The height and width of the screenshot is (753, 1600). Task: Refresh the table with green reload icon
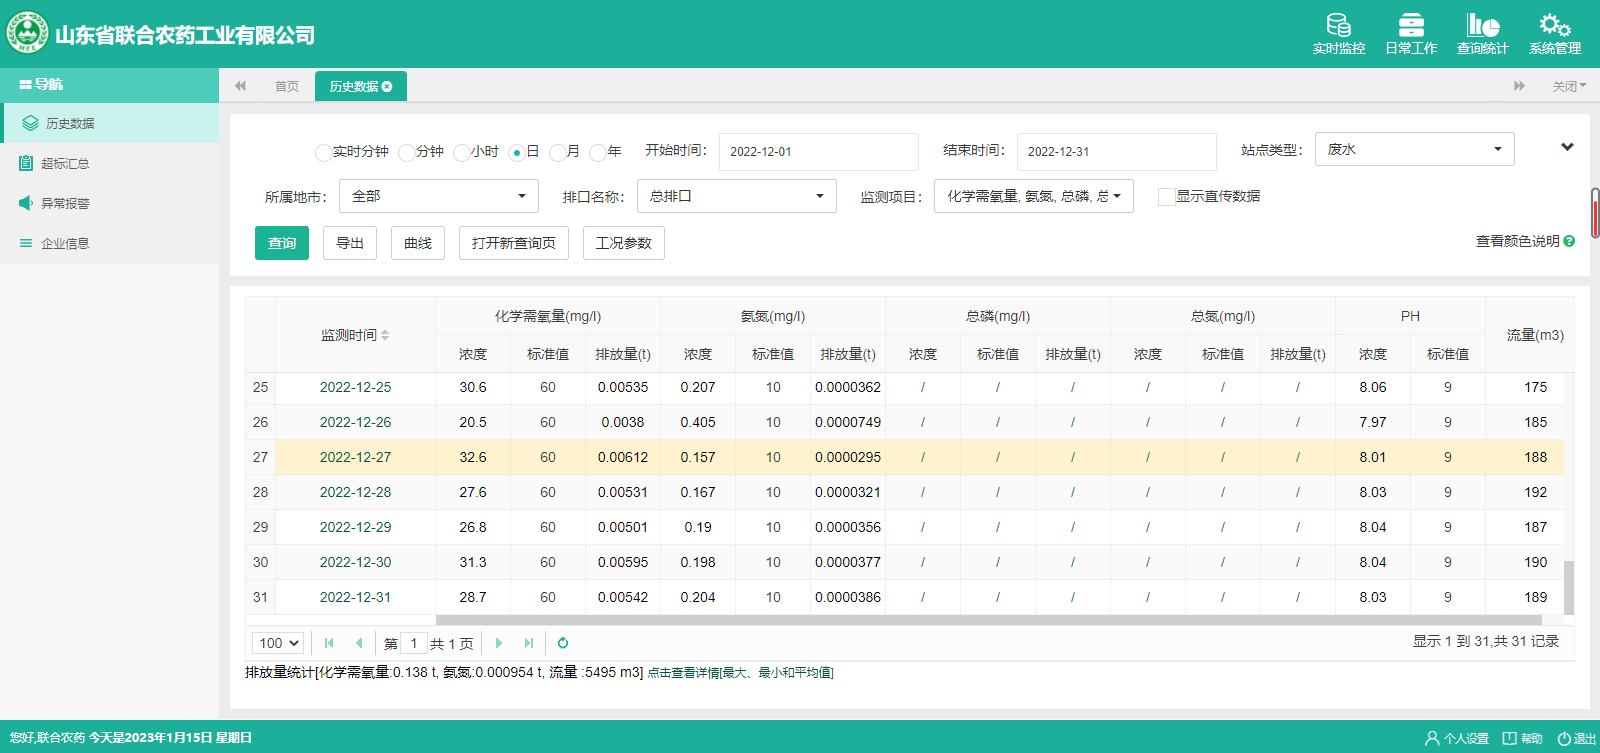point(563,643)
